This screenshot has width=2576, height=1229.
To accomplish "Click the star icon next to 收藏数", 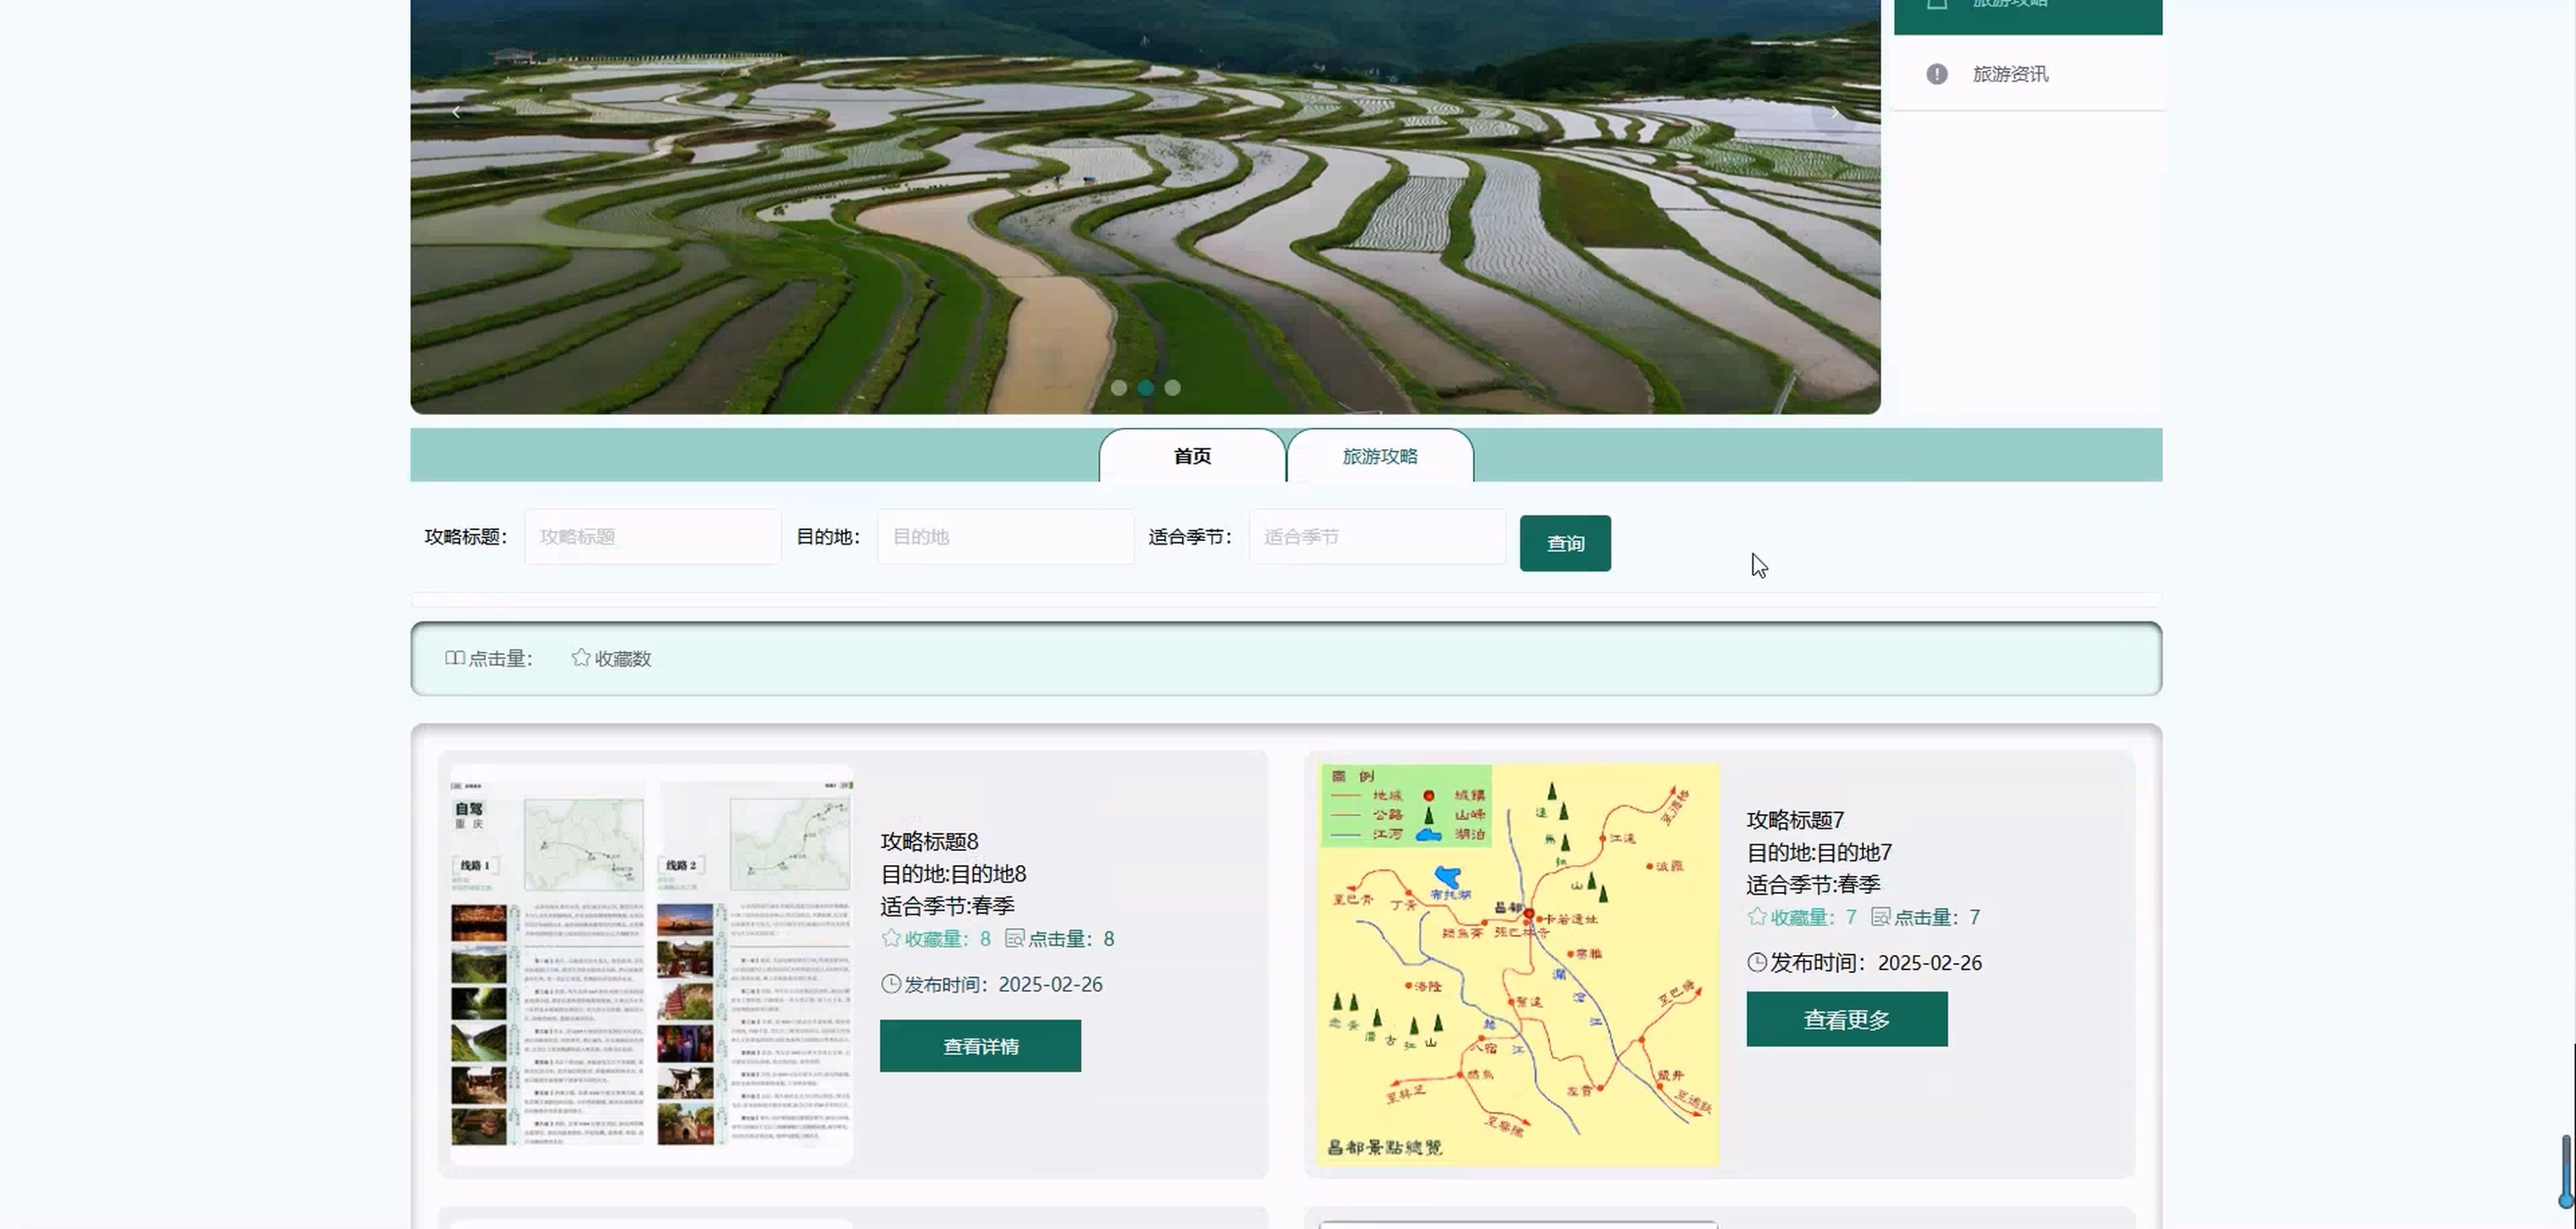I will (x=581, y=658).
